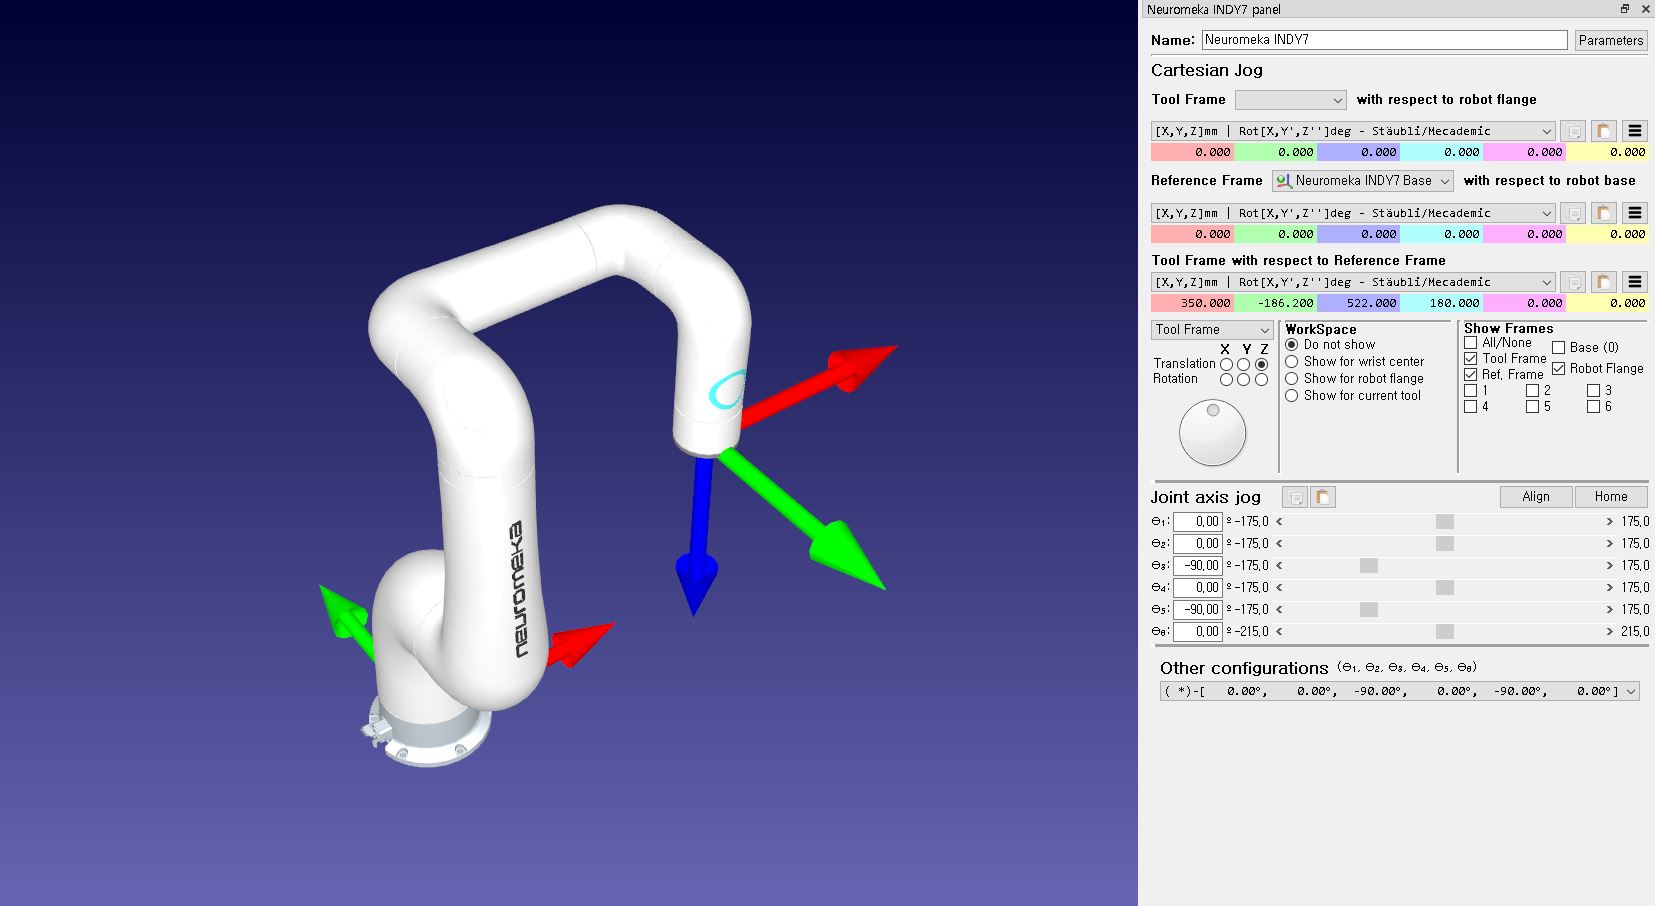
Task: Show joint frame 5 checkbox
Action: [x=1532, y=407]
